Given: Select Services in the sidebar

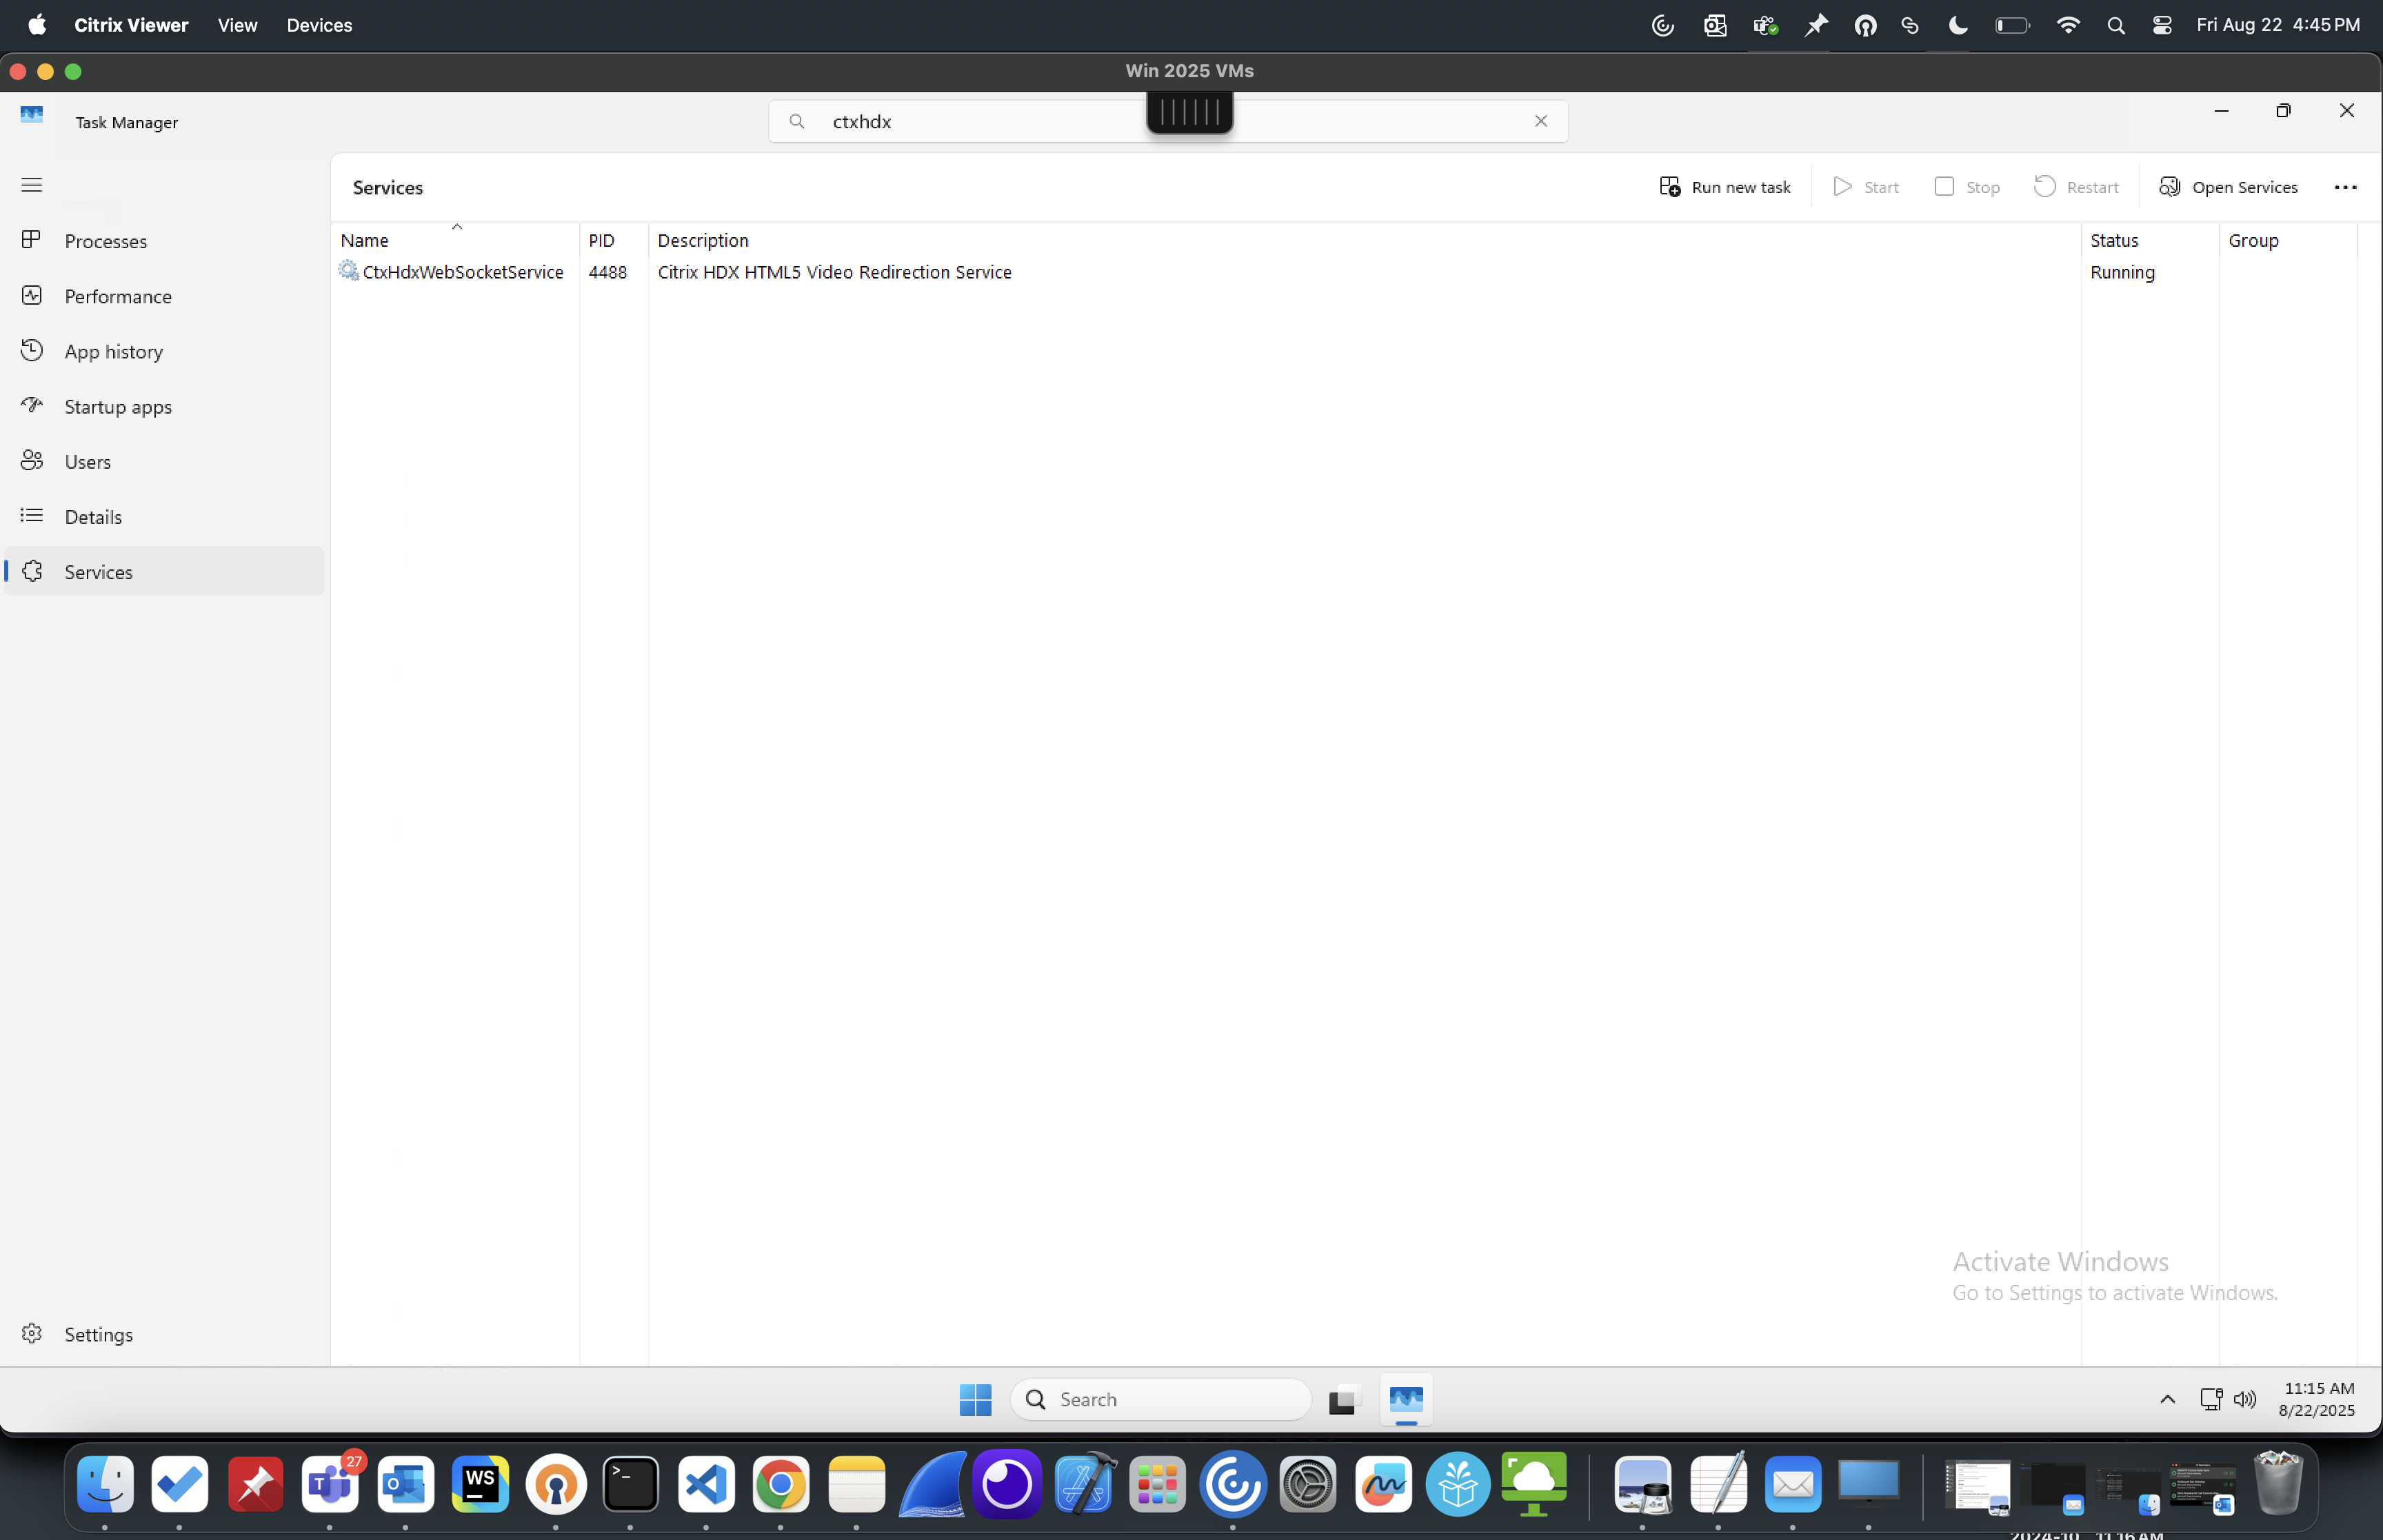Looking at the screenshot, I should (164, 571).
